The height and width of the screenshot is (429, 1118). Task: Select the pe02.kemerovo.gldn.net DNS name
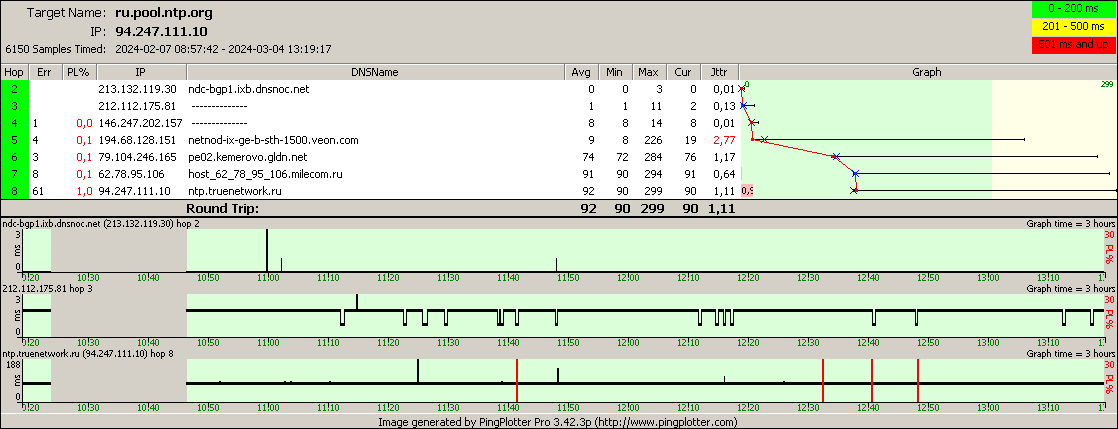tap(245, 157)
